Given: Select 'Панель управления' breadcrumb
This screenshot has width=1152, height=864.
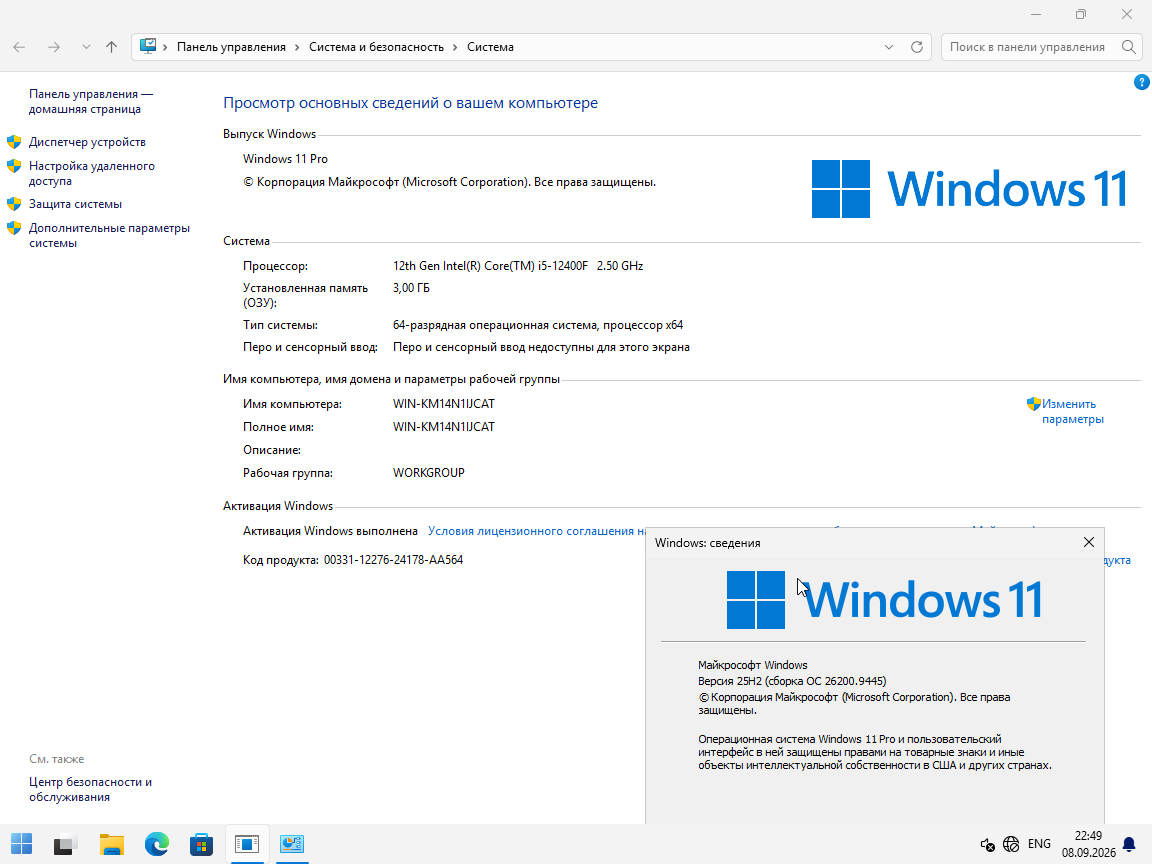Looking at the screenshot, I should pyautogui.click(x=231, y=47).
